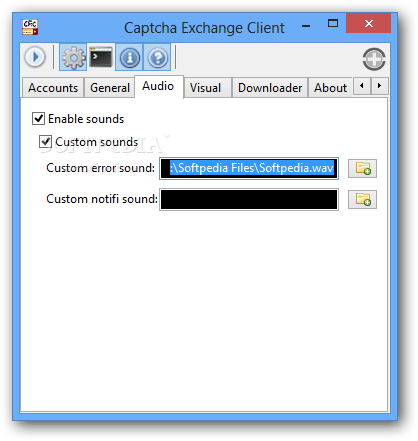
Task: Uncheck the Enable sounds checkbox
Action: point(38,118)
